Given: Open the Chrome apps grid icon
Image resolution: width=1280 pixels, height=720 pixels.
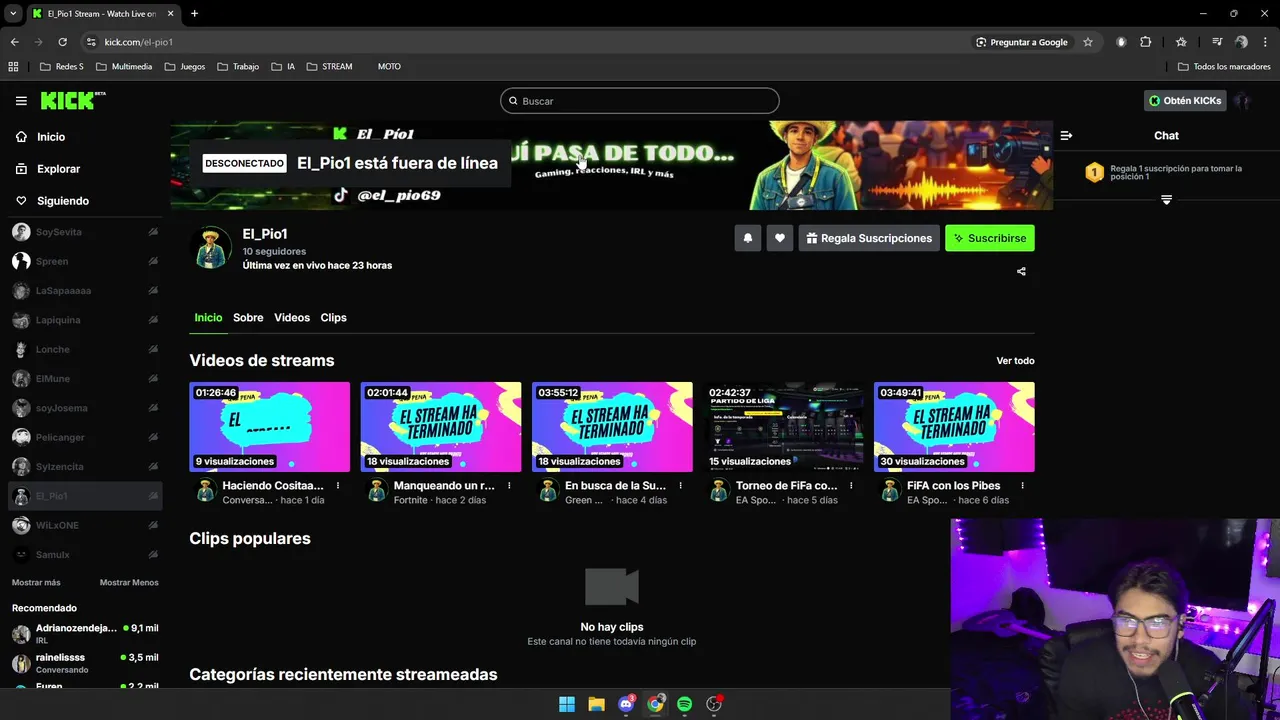Looking at the screenshot, I should click(13, 66).
